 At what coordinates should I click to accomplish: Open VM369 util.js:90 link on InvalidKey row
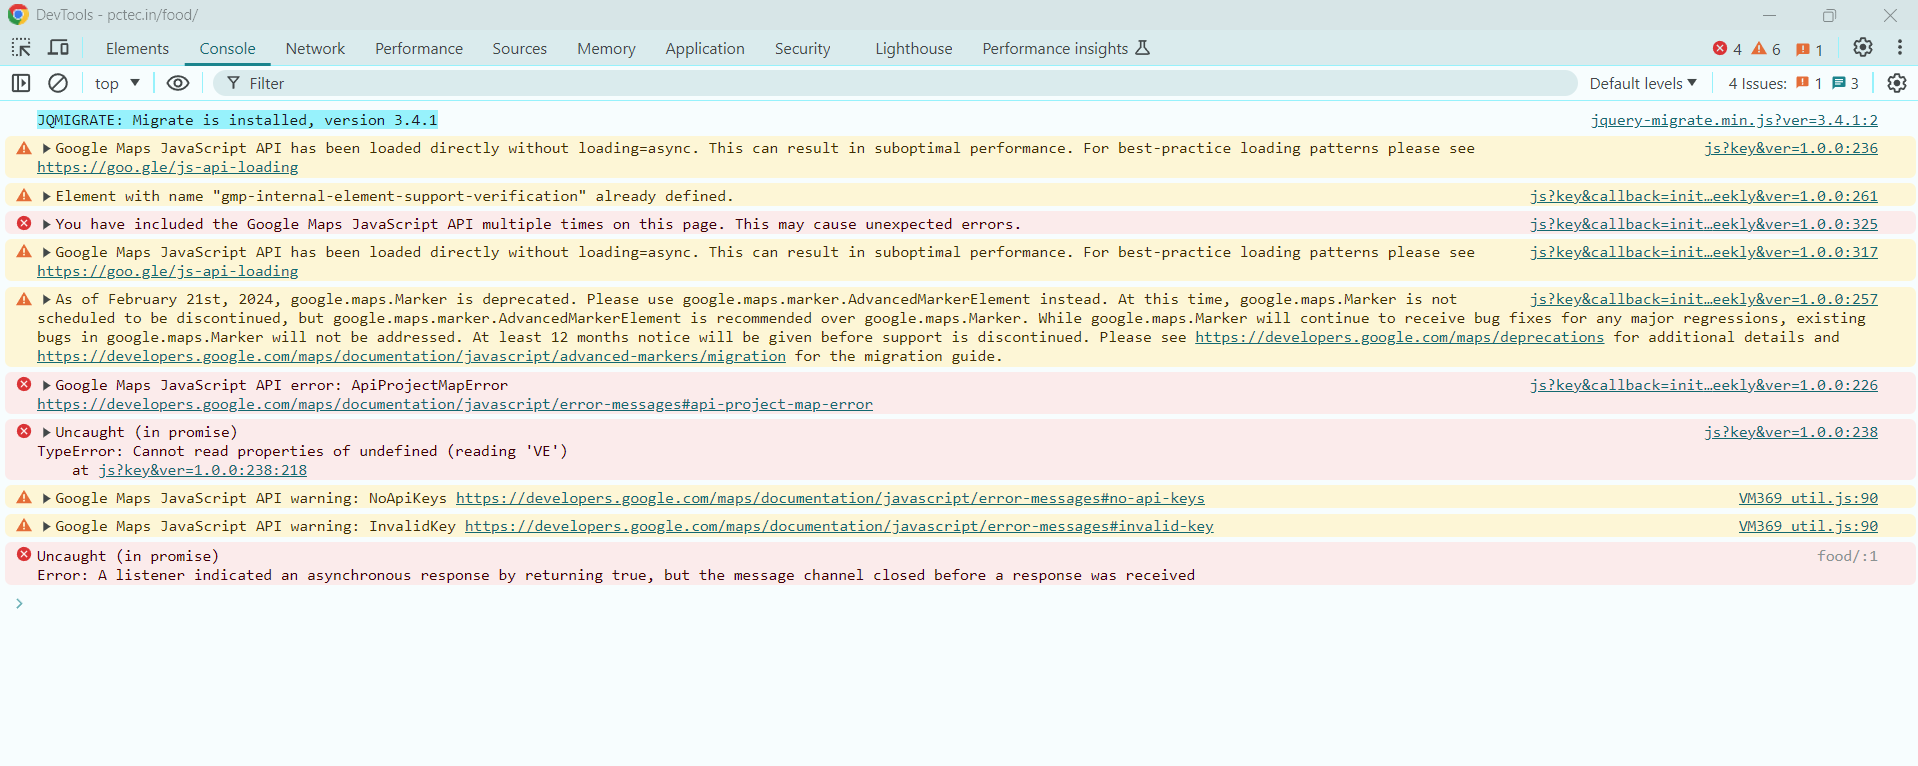1808,526
